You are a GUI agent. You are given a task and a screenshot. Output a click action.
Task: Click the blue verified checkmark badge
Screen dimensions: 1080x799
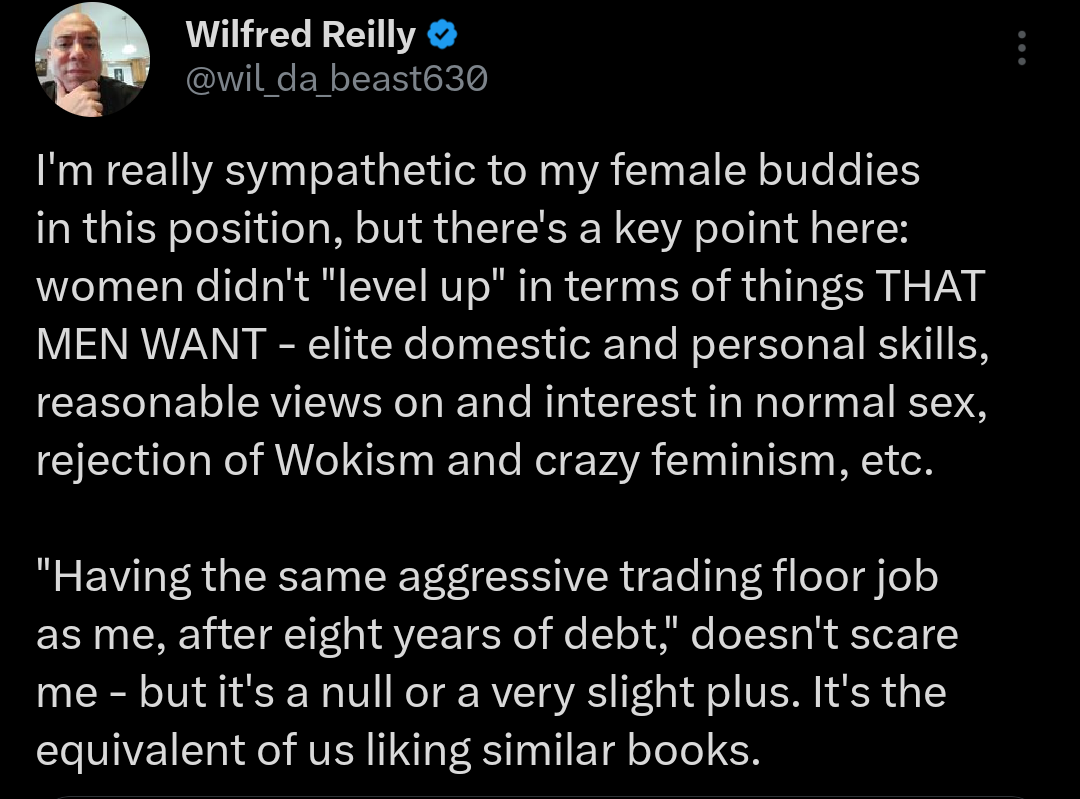pyautogui.click(x=443, y=37)
